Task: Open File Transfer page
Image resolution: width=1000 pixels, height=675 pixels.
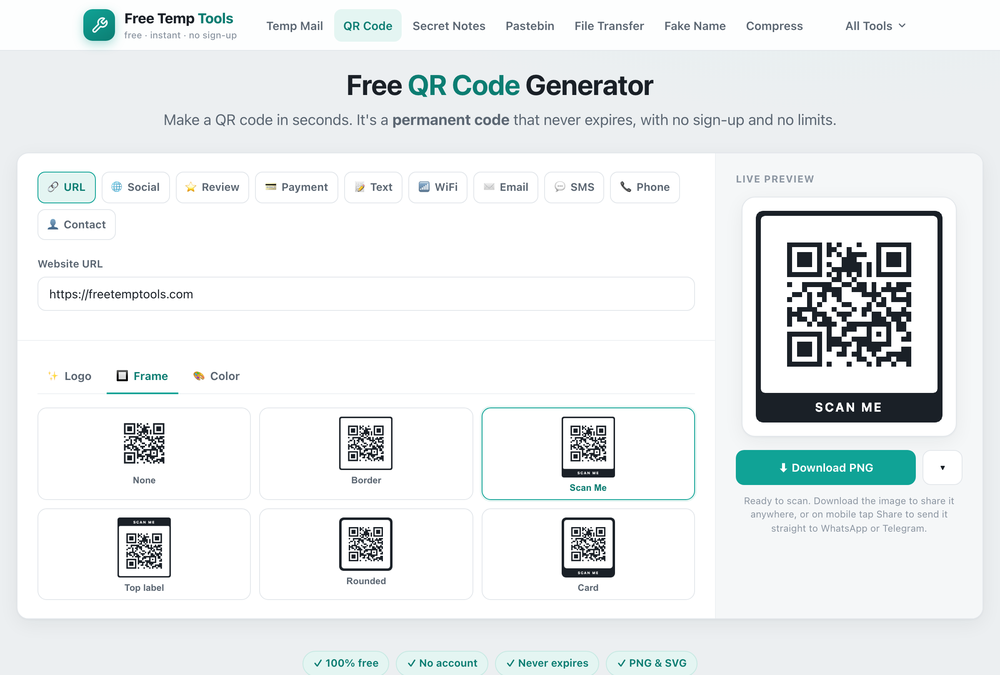Action: coord(609,26)
